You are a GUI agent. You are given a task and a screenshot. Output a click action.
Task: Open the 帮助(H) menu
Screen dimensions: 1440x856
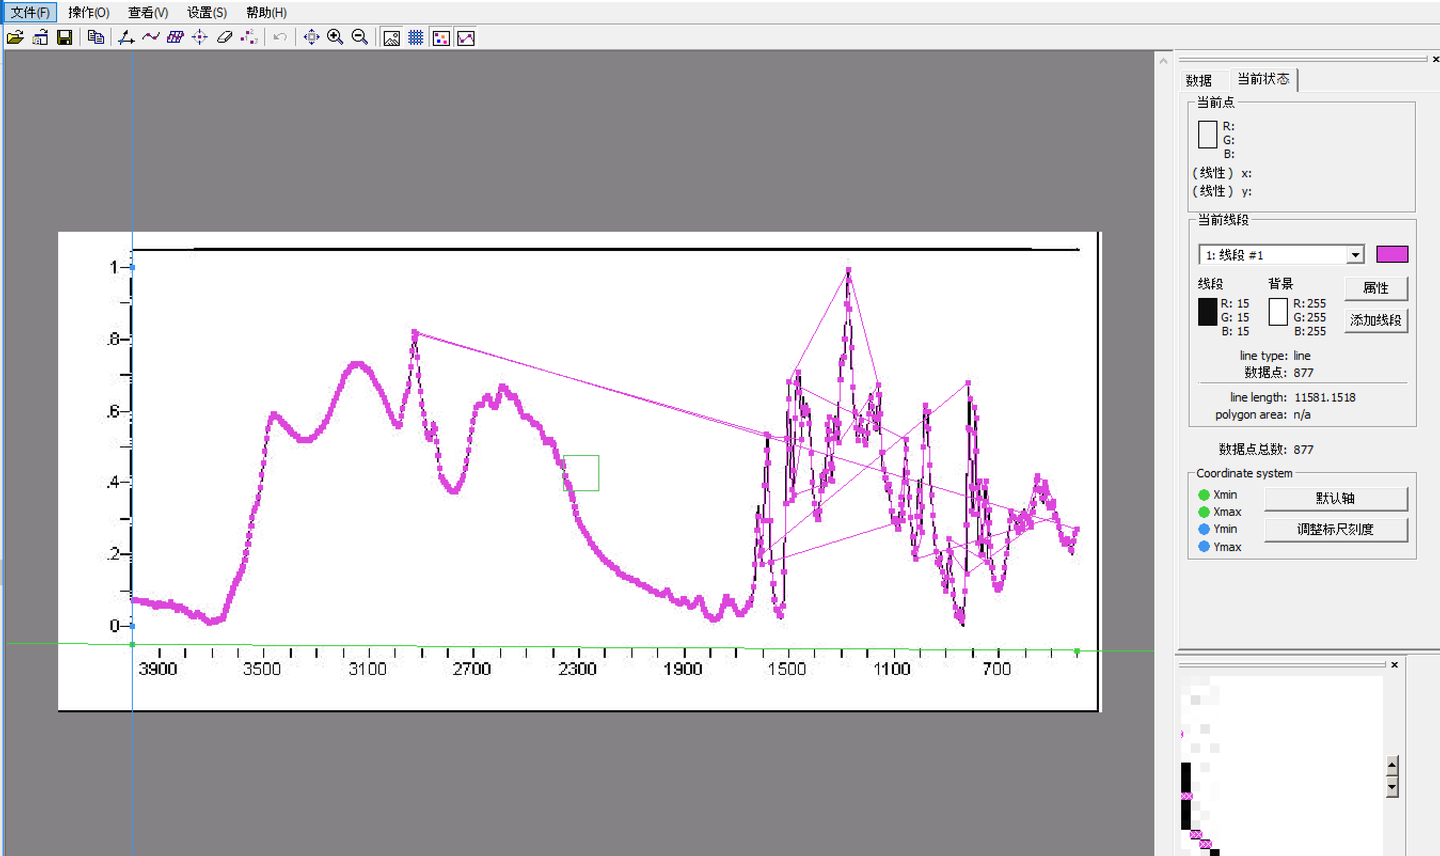(266, 12)
